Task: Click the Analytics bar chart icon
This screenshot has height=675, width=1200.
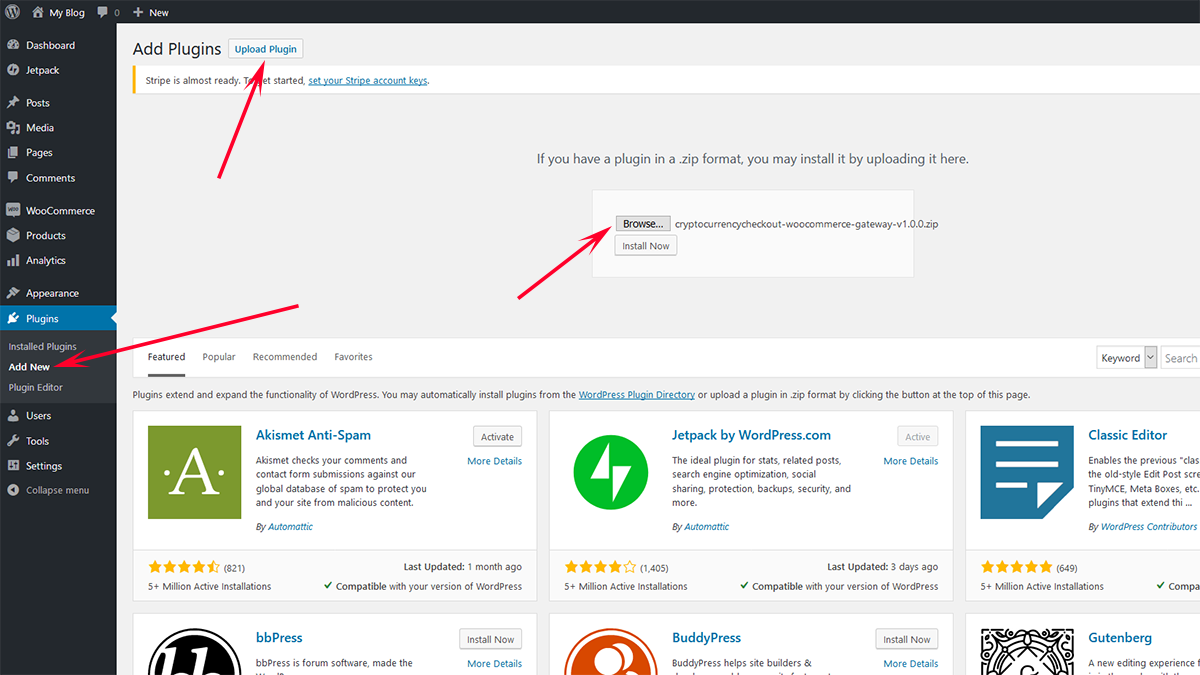Action: 13,261
